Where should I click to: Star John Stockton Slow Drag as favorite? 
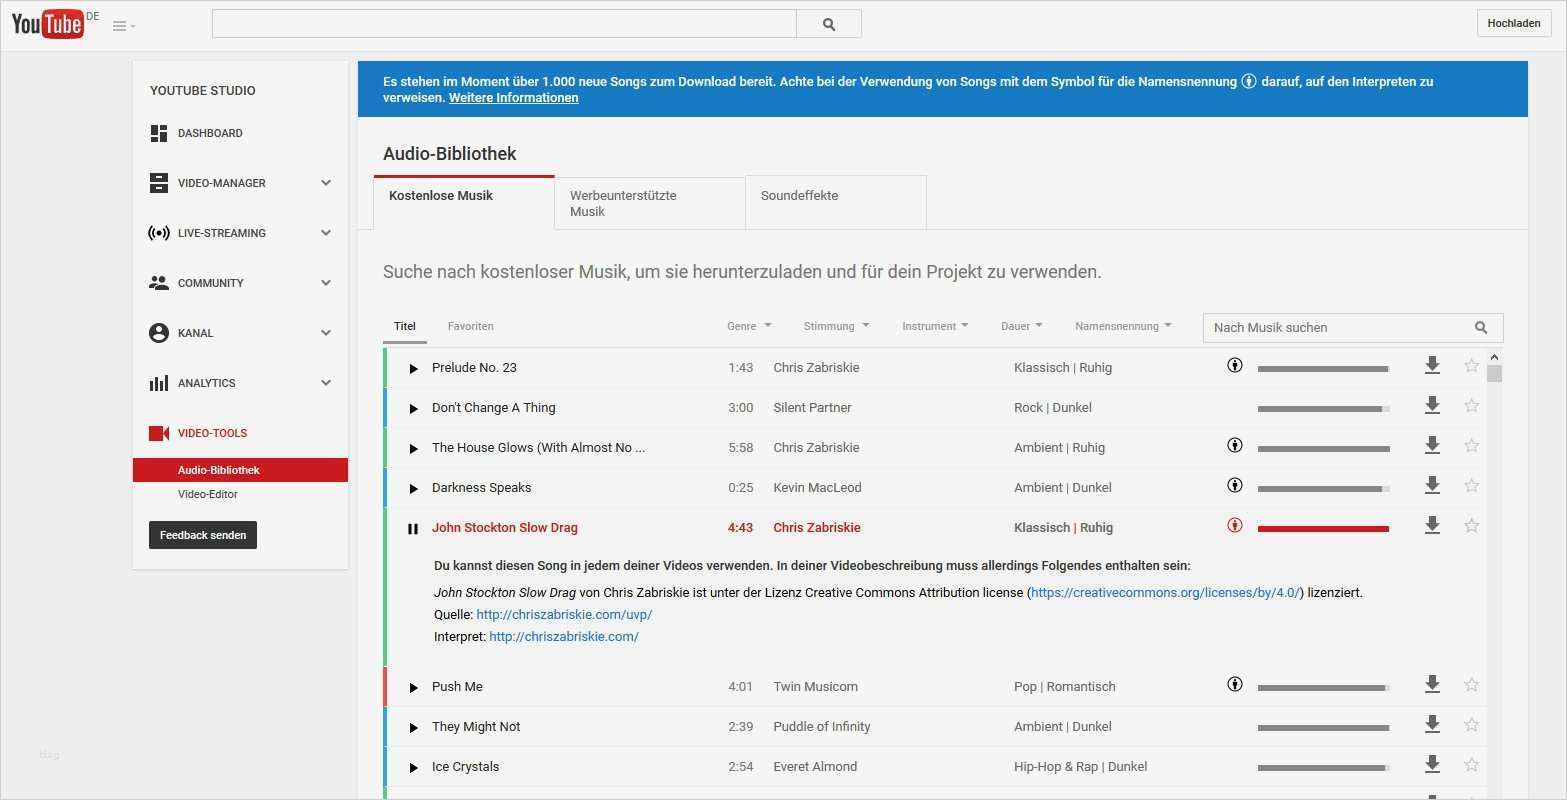tap(1471, 526)
